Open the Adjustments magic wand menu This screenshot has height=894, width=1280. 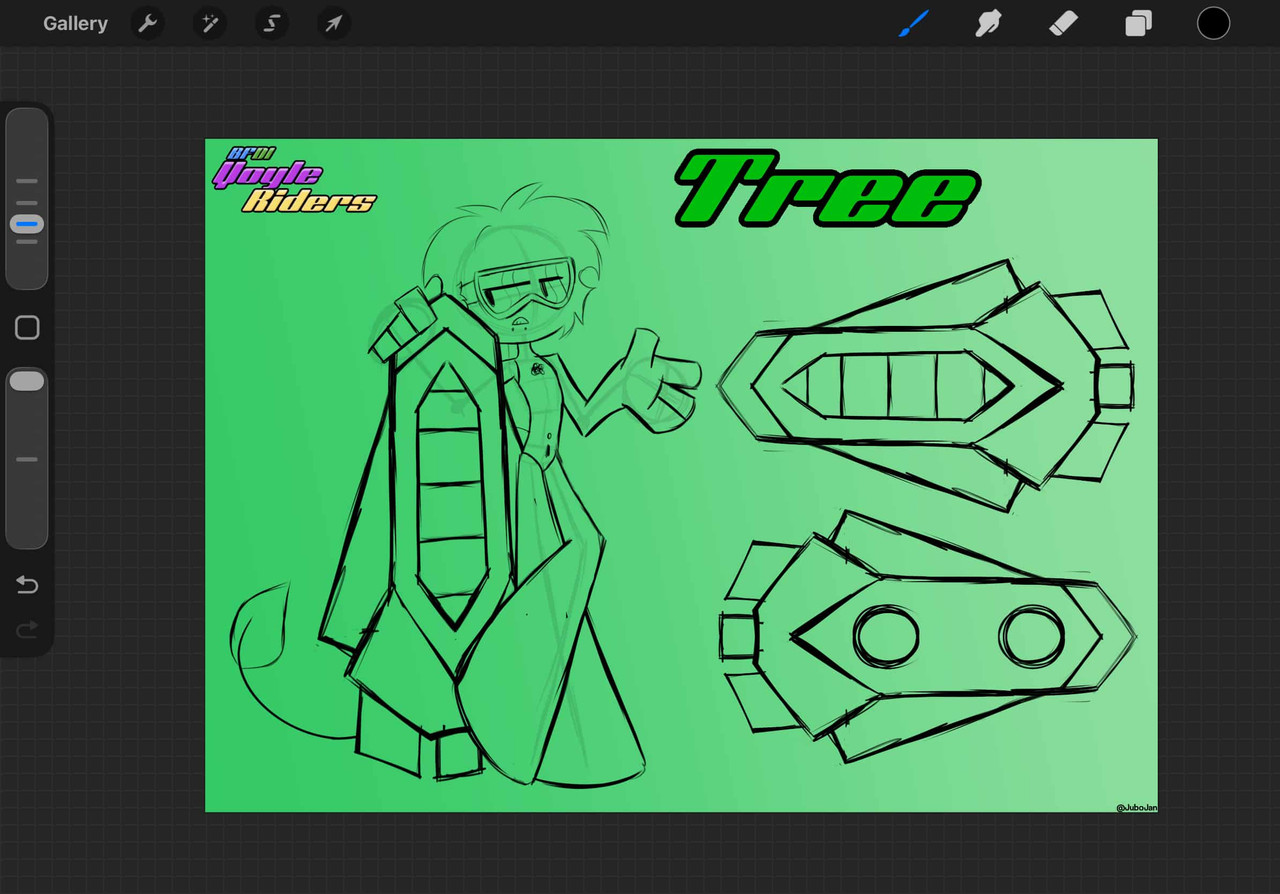(x=210, y=23)
